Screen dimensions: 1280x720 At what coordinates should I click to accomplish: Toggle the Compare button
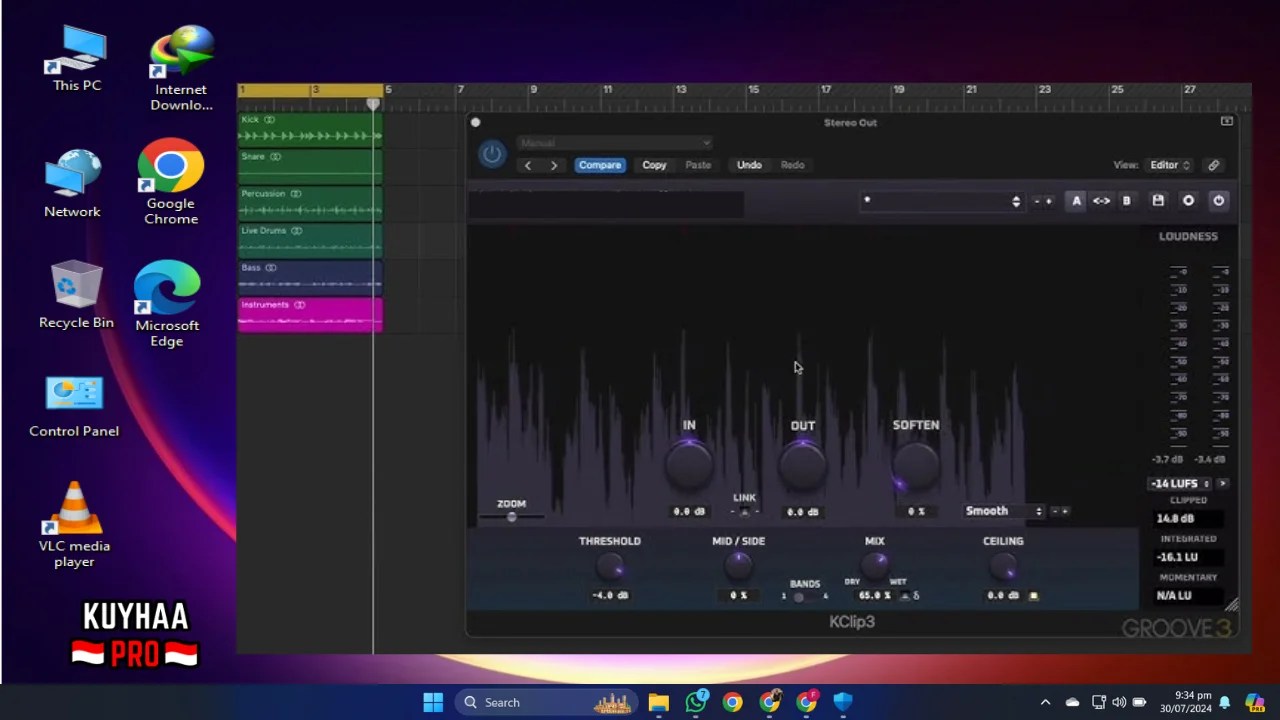(600, 165)
